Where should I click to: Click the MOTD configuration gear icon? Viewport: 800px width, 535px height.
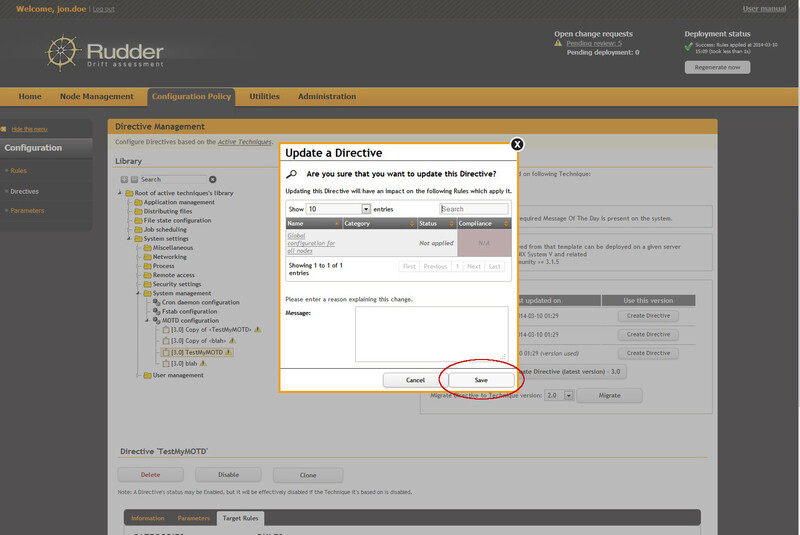pos(157,321)
